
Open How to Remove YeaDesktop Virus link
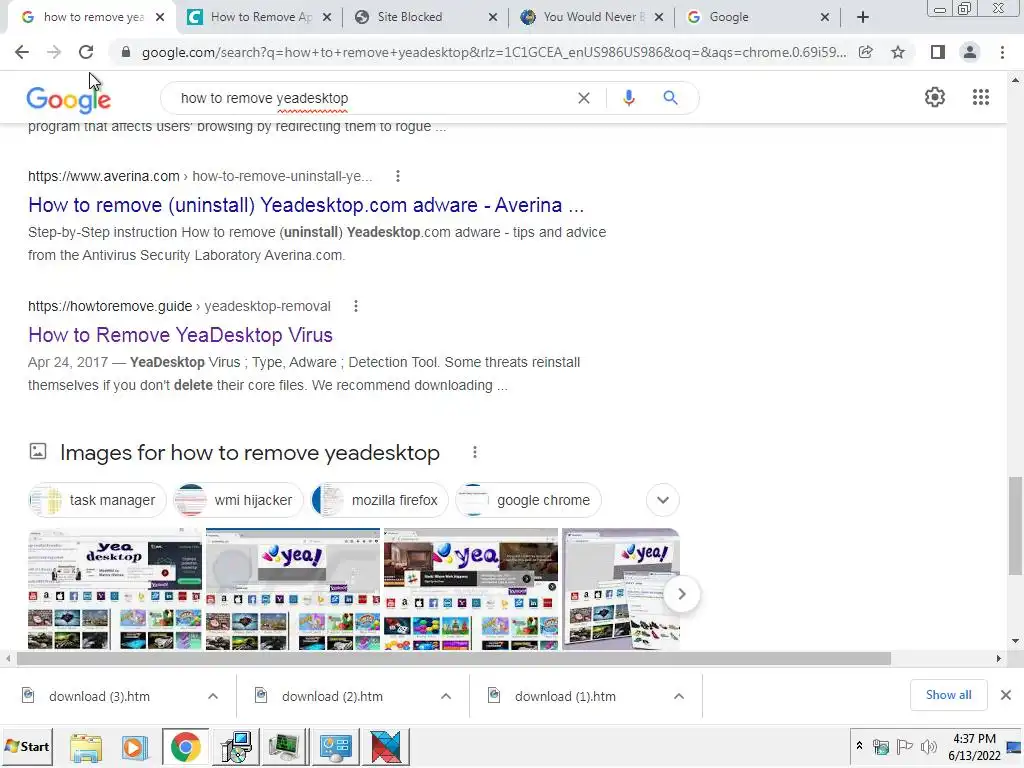[x=180, y=335]
